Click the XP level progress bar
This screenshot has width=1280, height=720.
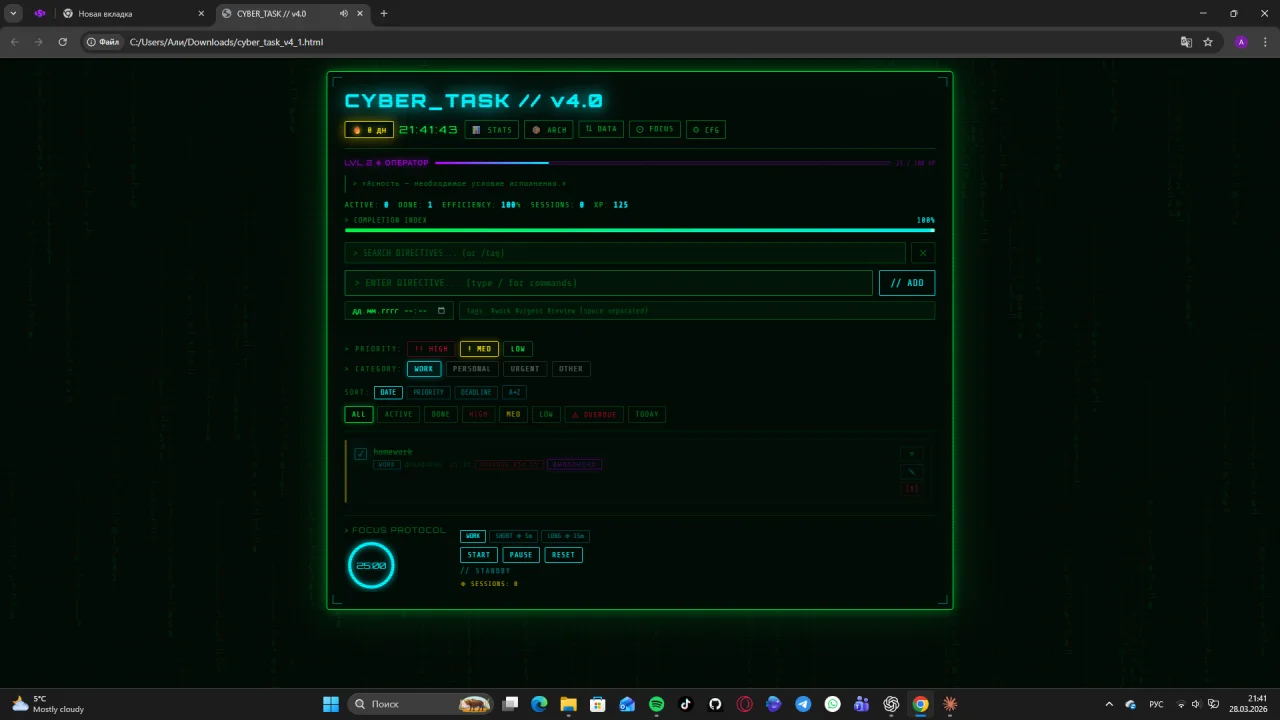pyautogui.click(x=662, y=163)
